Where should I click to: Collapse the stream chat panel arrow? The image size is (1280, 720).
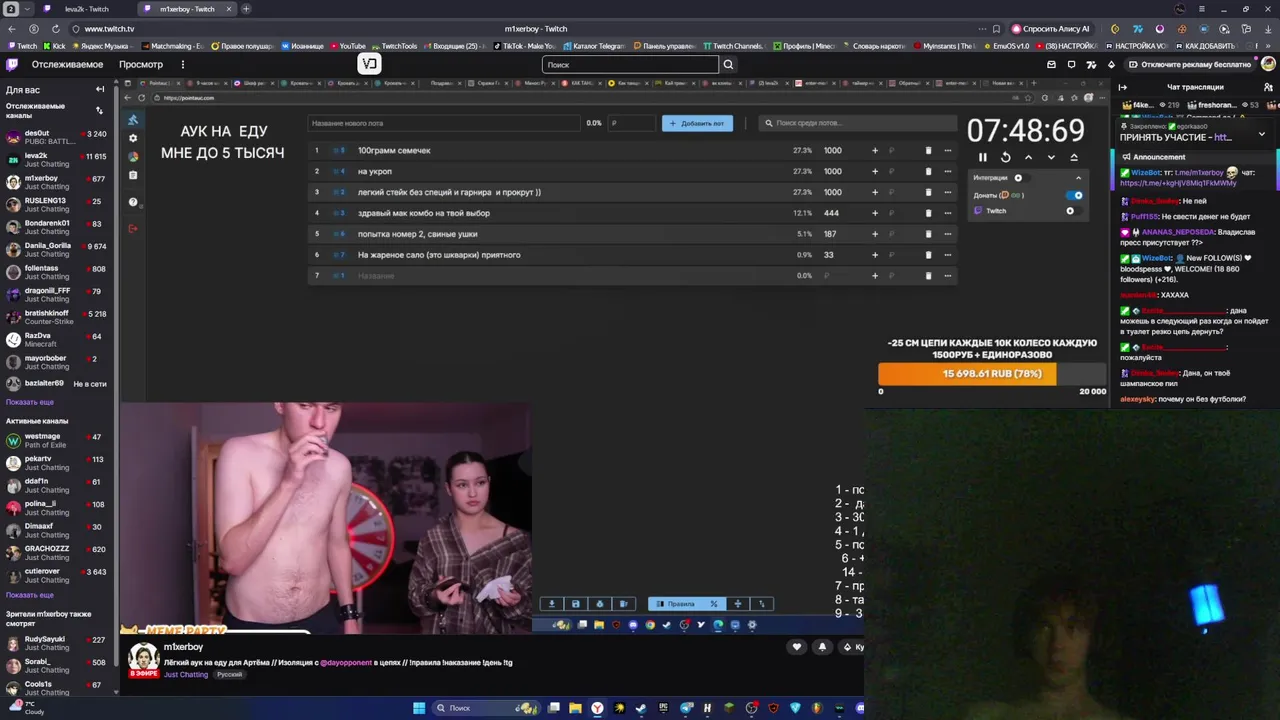coord(1122,87)
